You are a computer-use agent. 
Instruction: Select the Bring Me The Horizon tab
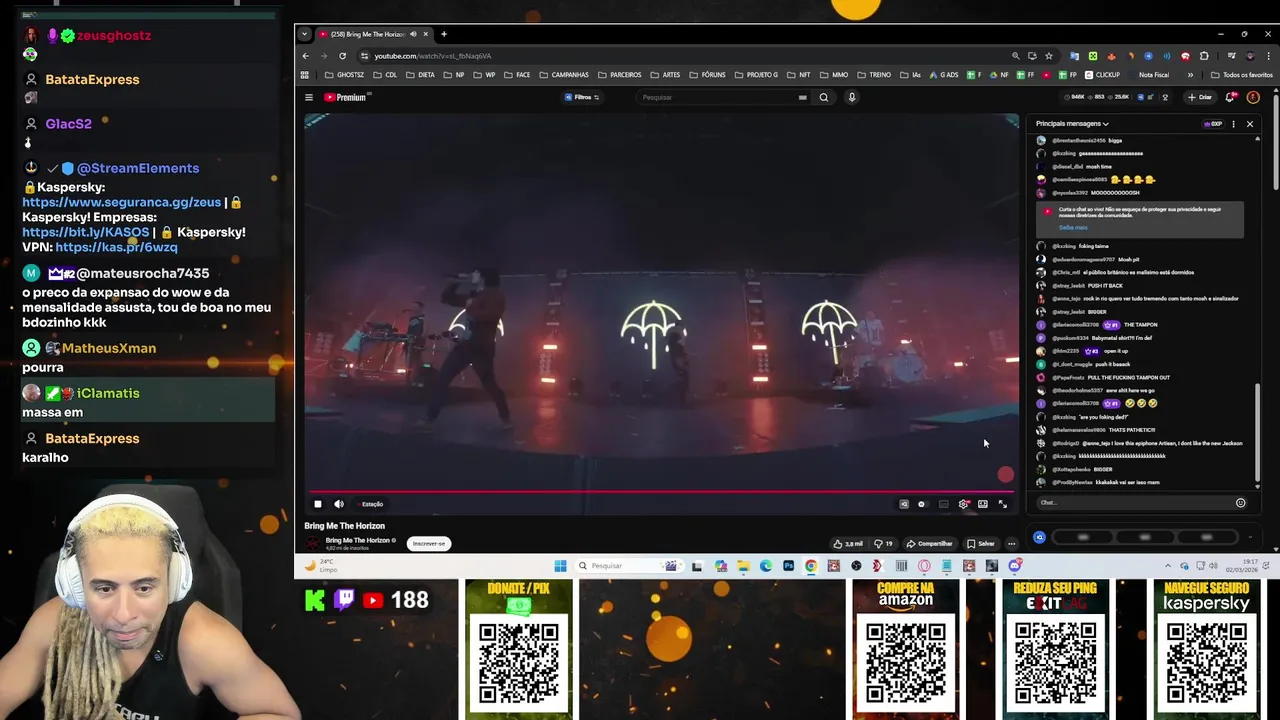pyautogui.click(x=374, y=34)
